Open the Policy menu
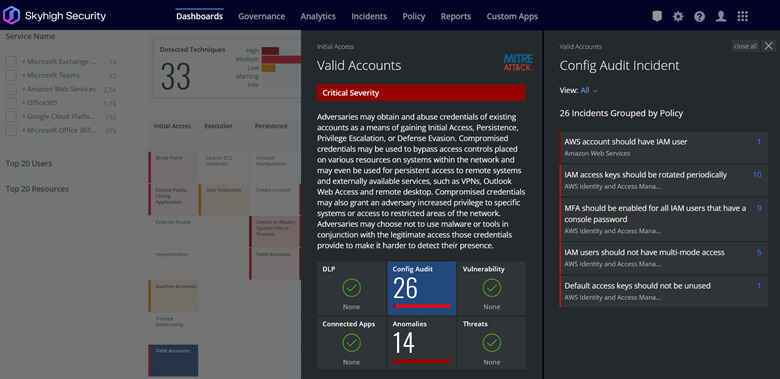The image size is (780, 379). pos(414,16)
